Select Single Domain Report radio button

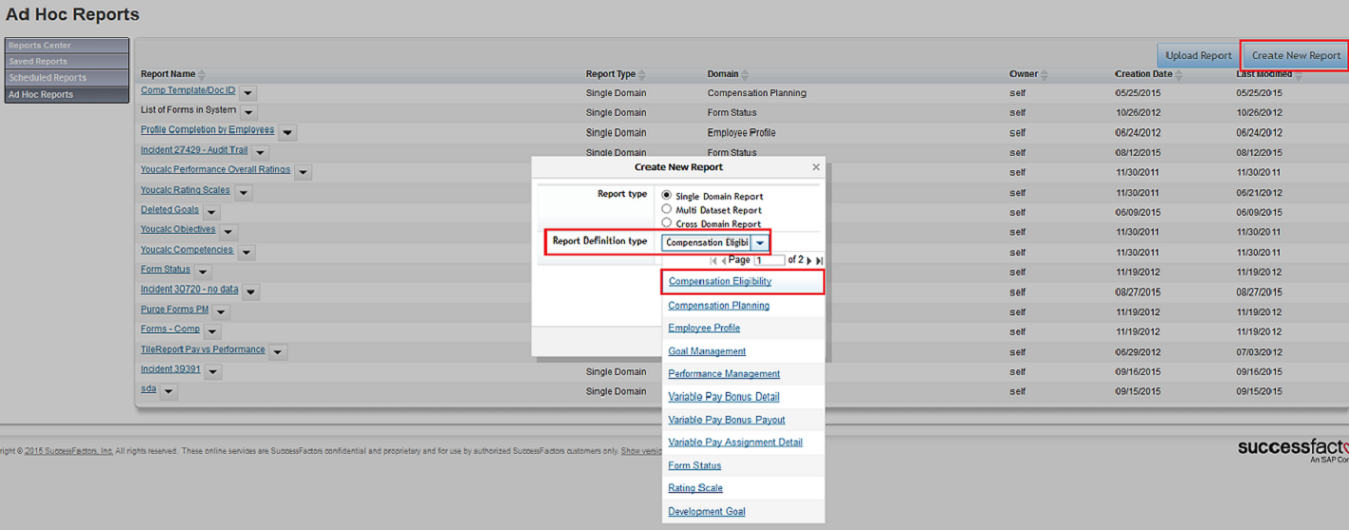(667, 196)
